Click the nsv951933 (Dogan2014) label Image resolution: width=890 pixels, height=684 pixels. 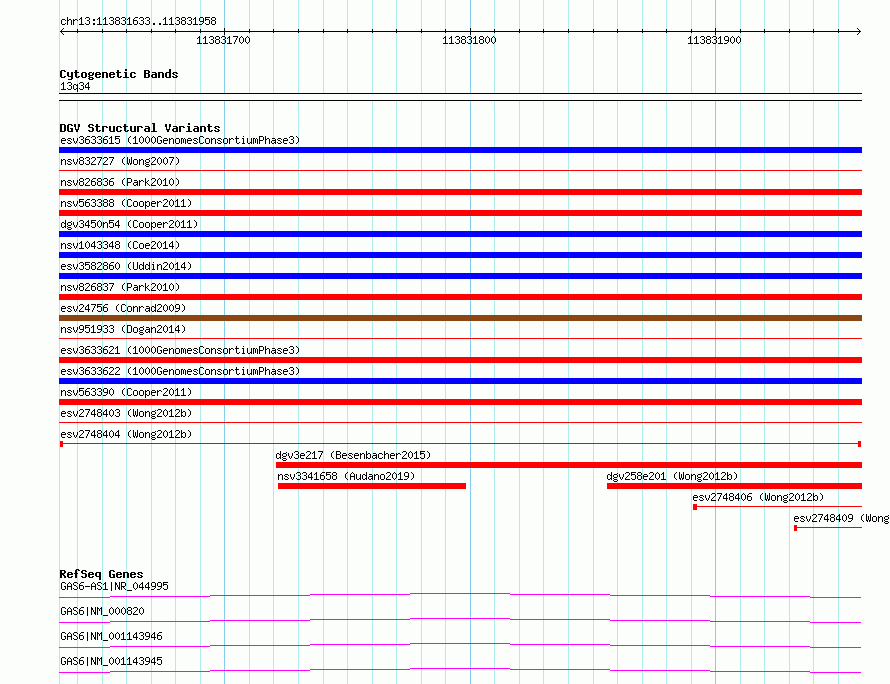coord(123,329)
